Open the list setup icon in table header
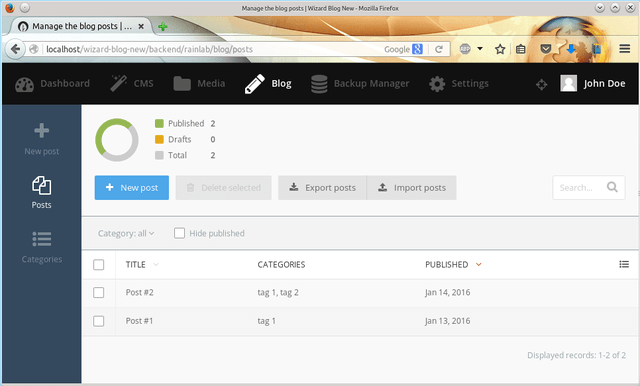 [x=624, y=264]
